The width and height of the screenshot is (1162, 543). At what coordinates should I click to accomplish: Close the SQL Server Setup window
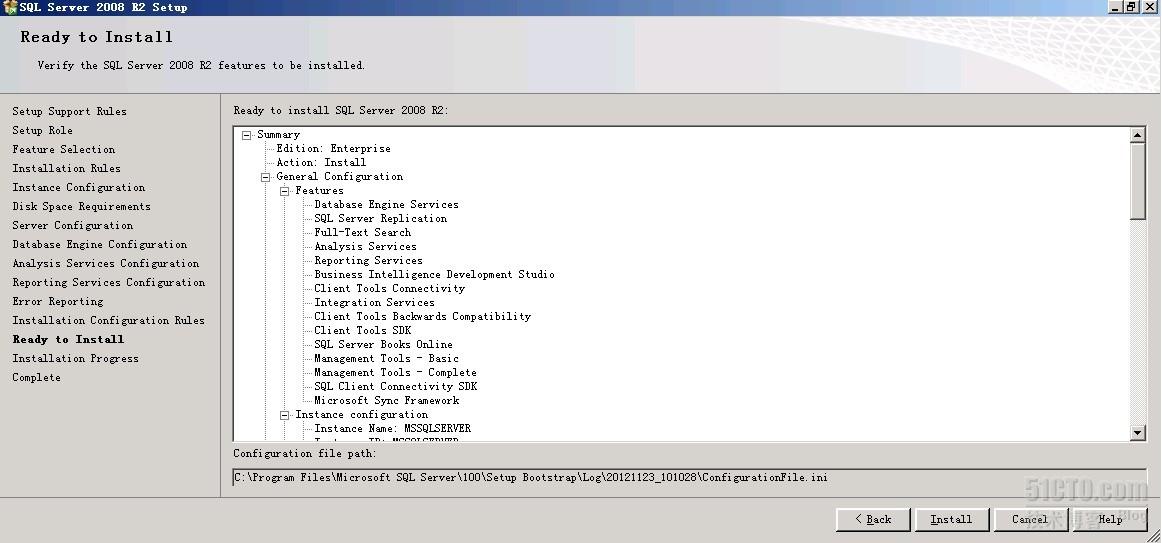pos(1149,7)
